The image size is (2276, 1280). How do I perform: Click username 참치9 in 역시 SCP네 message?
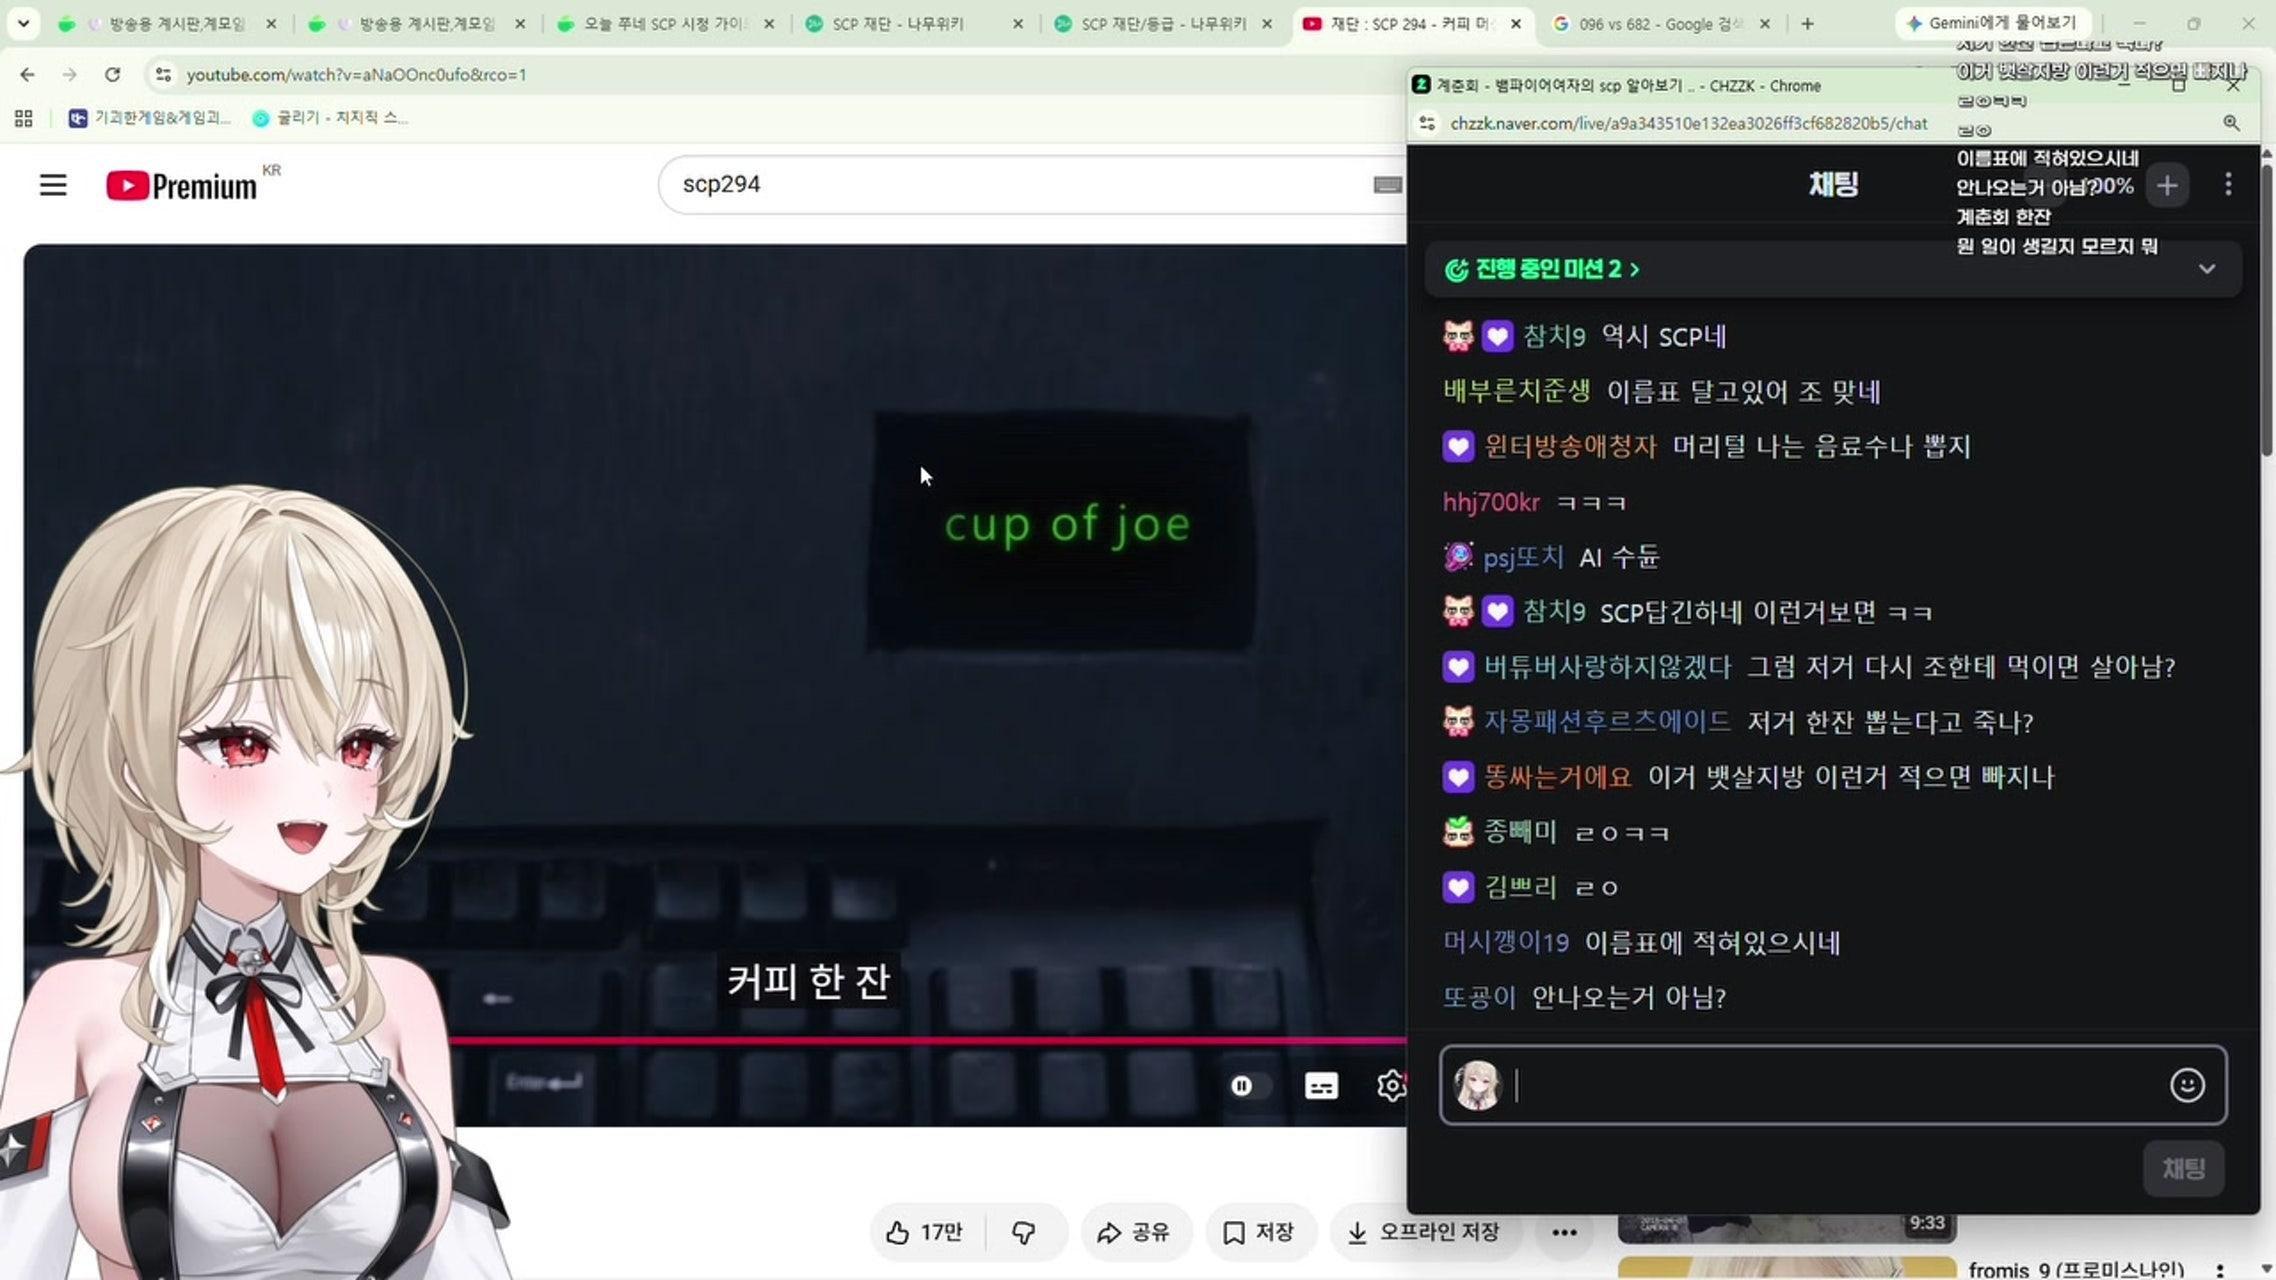(x=1554, y=337)
